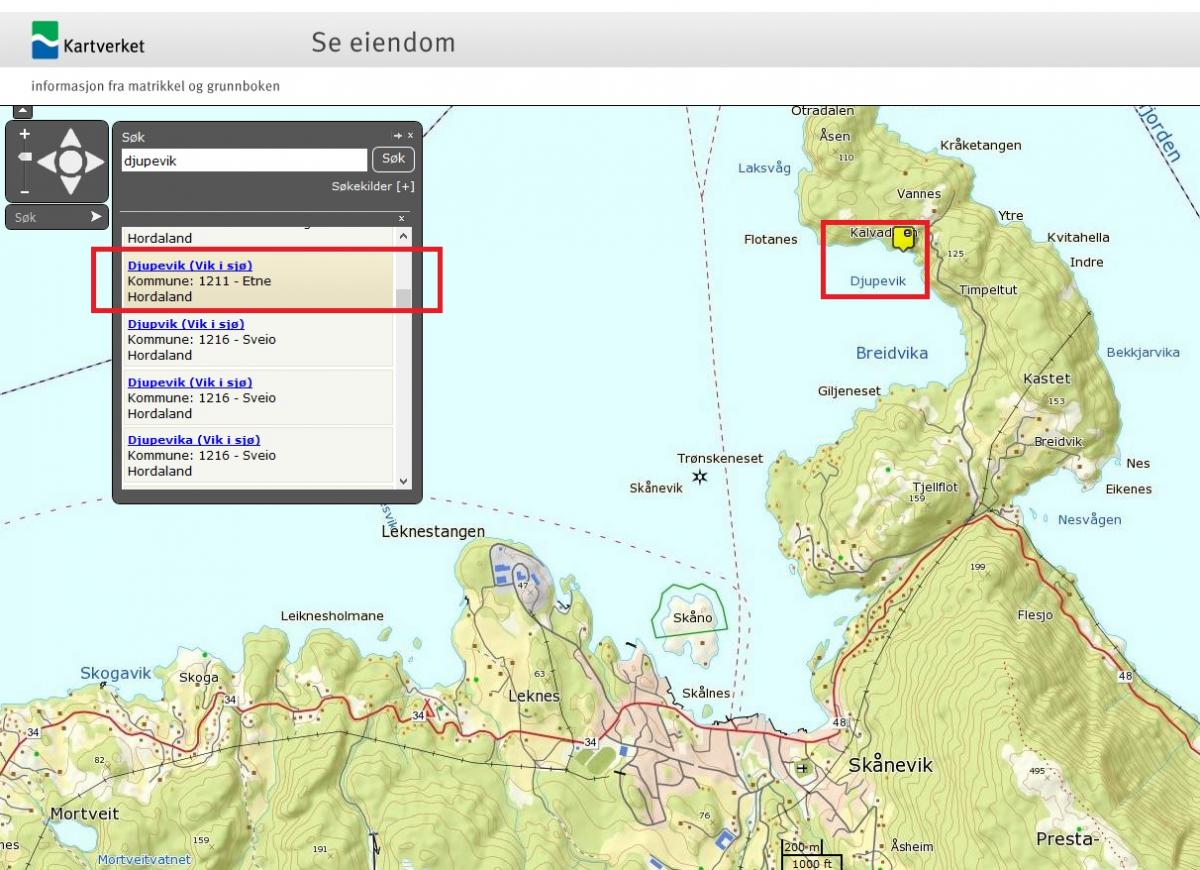Screen dimensions: 1200x870
Task: Pan the map south with down arrow
Action: tap(70, 187)
